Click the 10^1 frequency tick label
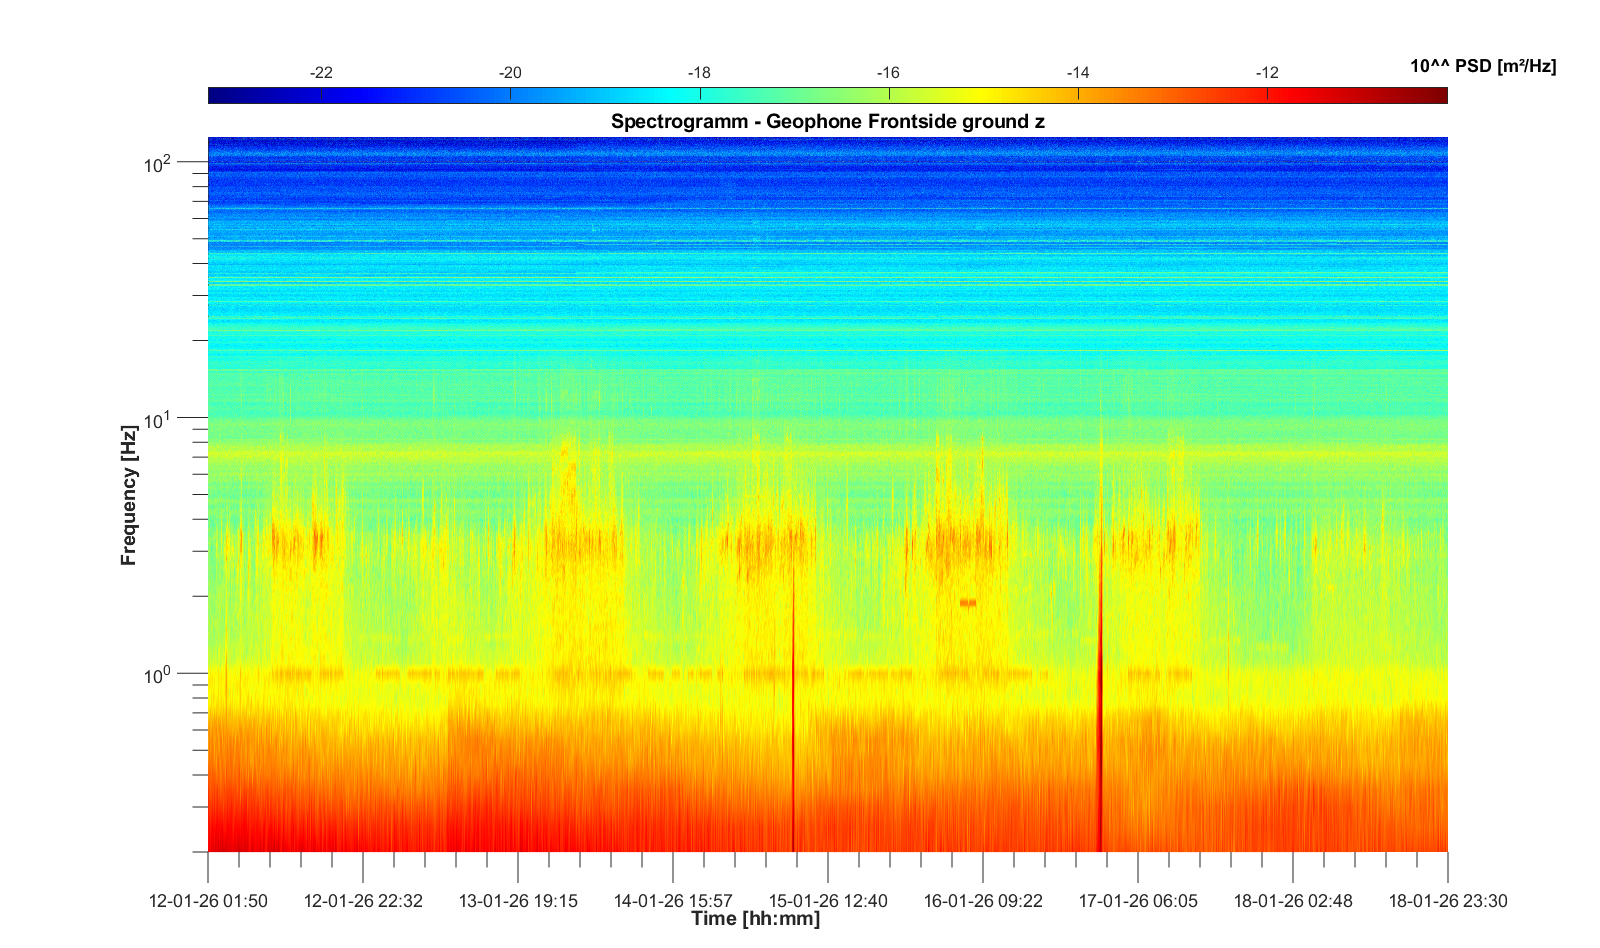Viewport: 1600px width, 948px height. (158, 419)
